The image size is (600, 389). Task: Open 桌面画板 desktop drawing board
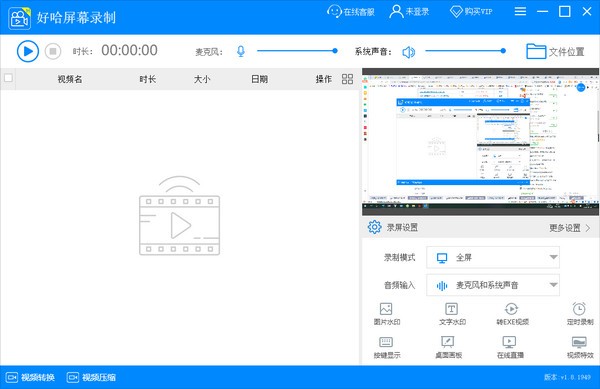click(x=448, y=347)
